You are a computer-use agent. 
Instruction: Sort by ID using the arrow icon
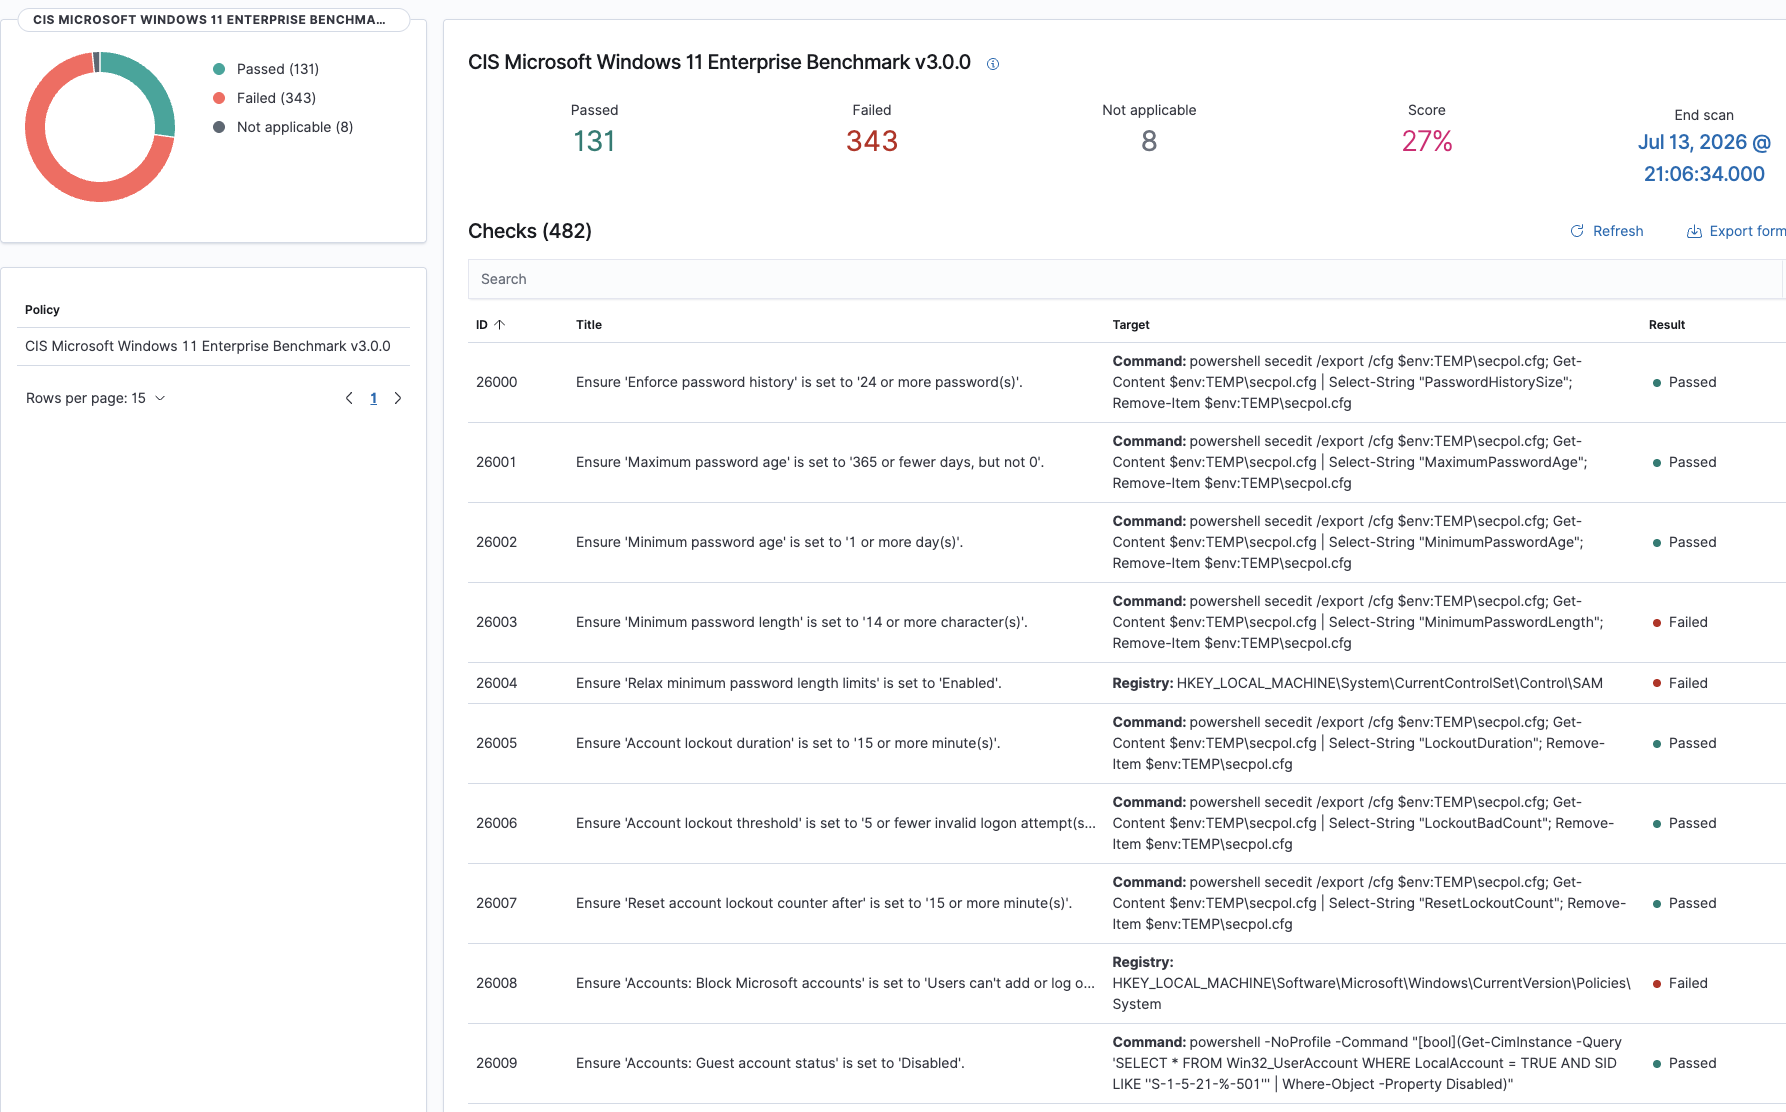500,325
